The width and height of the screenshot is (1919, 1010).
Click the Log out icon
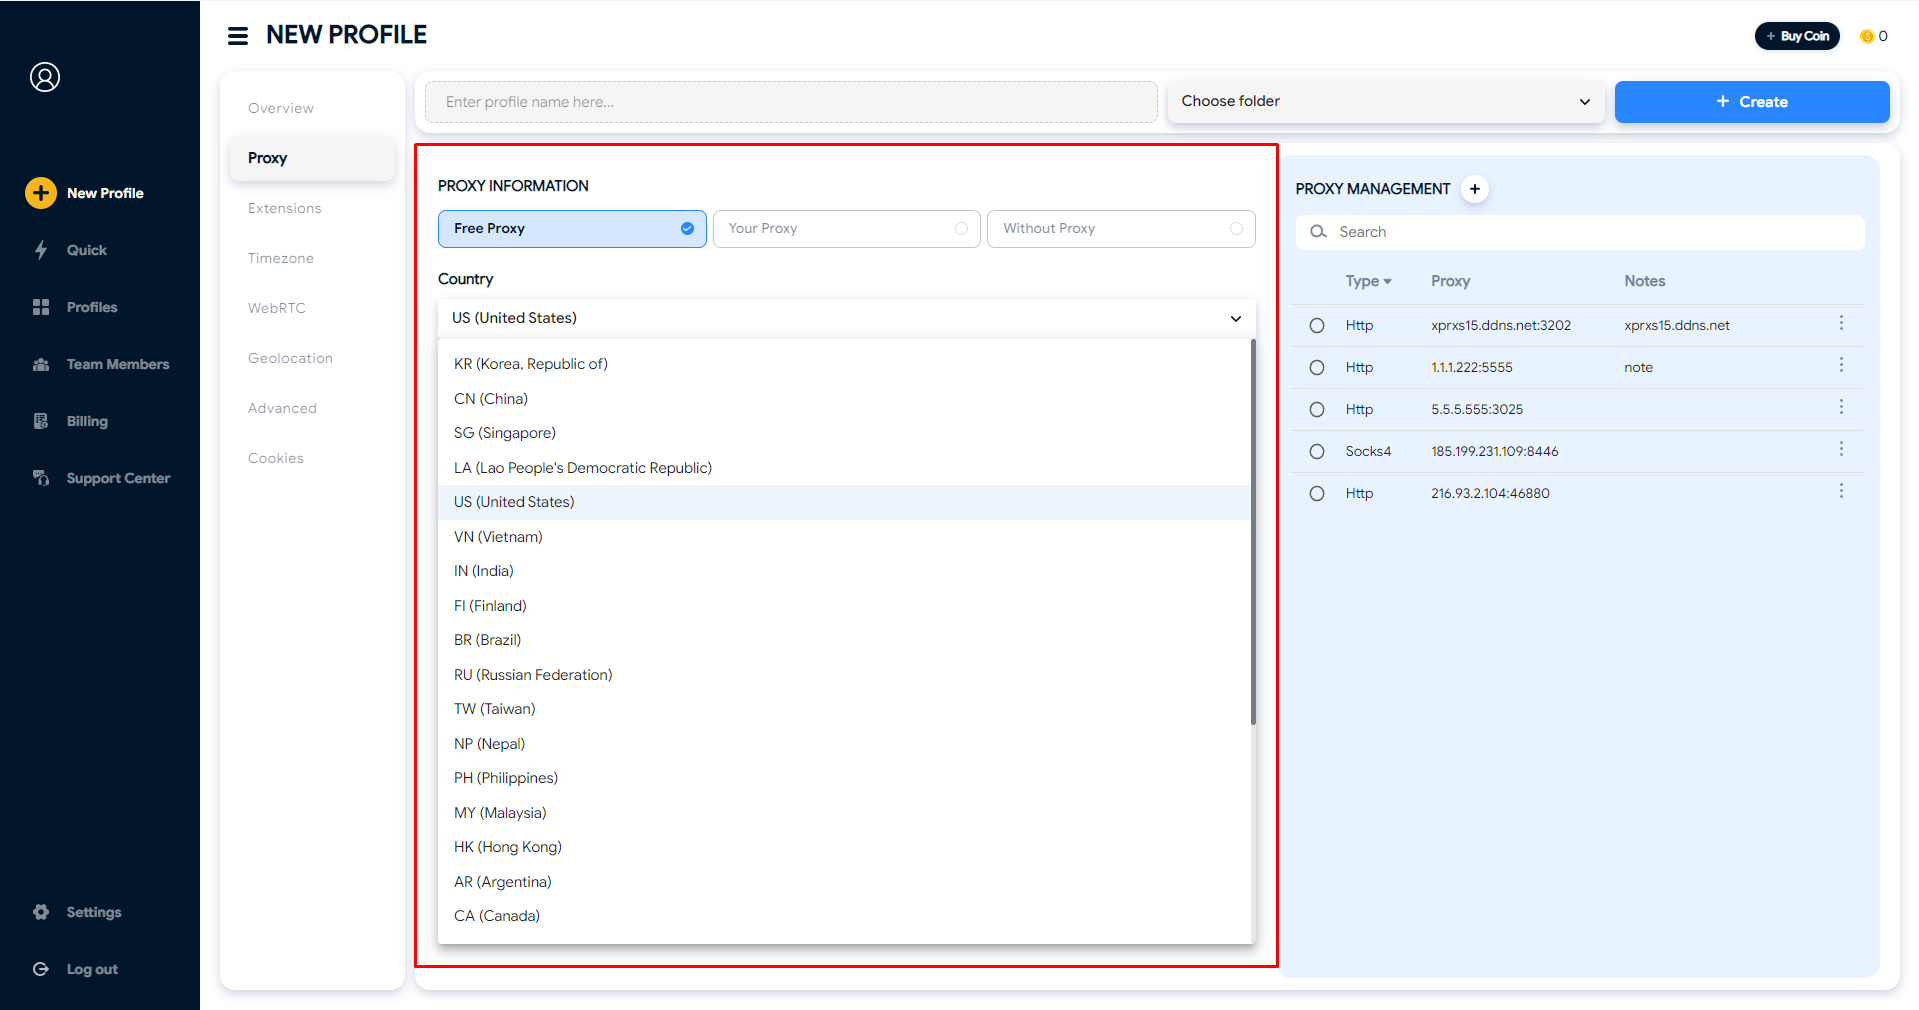[x=41, y=969]
